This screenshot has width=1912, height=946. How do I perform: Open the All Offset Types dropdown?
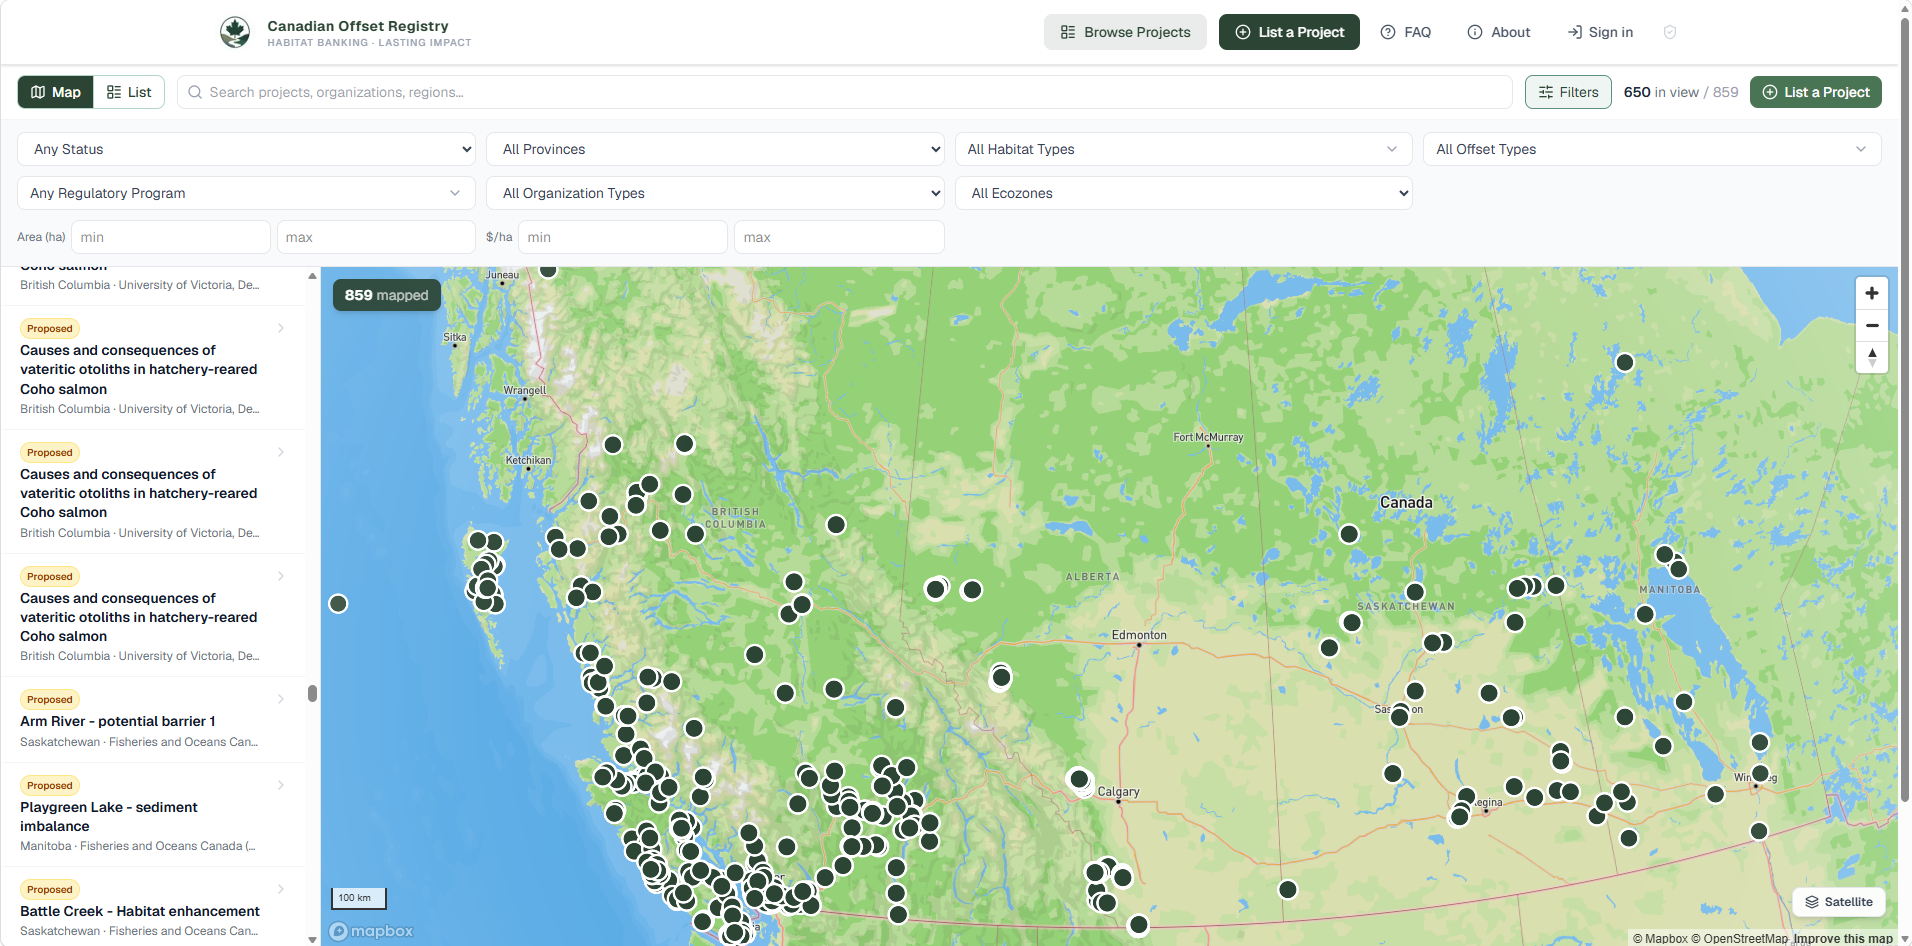(1652, 149)
